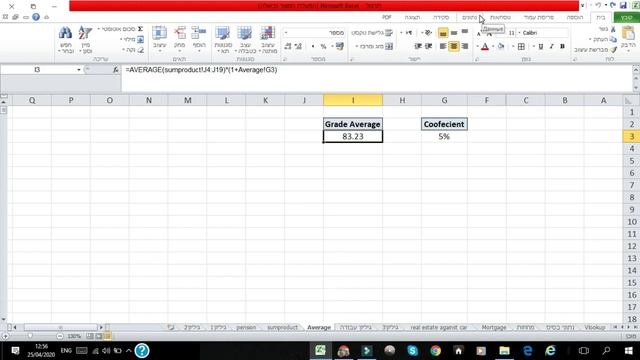Switch to Vlookup sheet tab
Screen dimensions: 640x360
[x=594, y=327]
